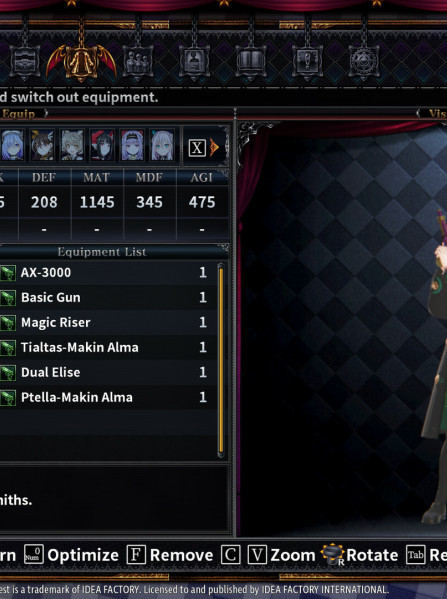Click the Equipment List gold scrollbar

(221, 360)
